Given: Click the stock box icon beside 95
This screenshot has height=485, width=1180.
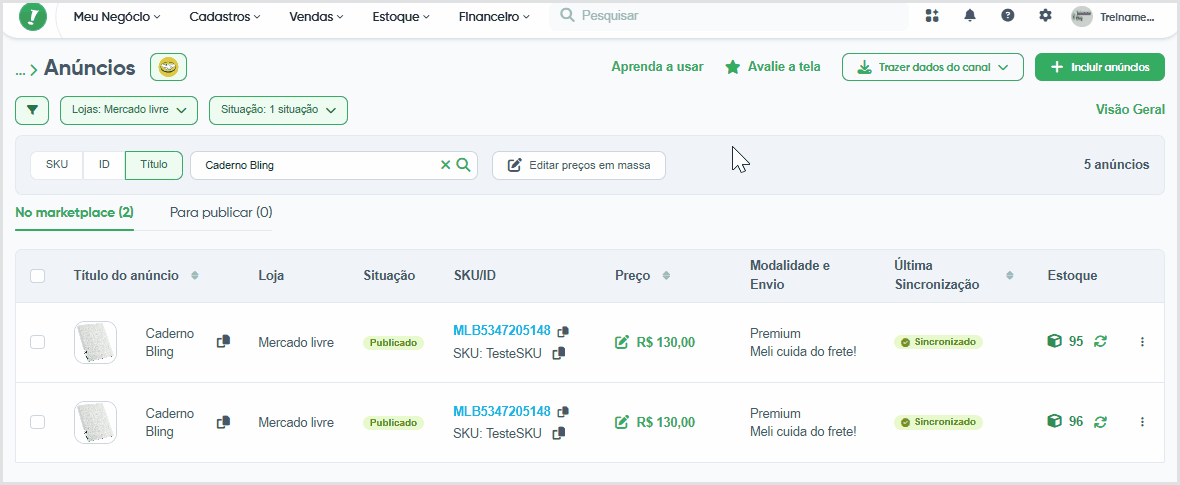Looking at the screenshot, I should [1054, 341].
